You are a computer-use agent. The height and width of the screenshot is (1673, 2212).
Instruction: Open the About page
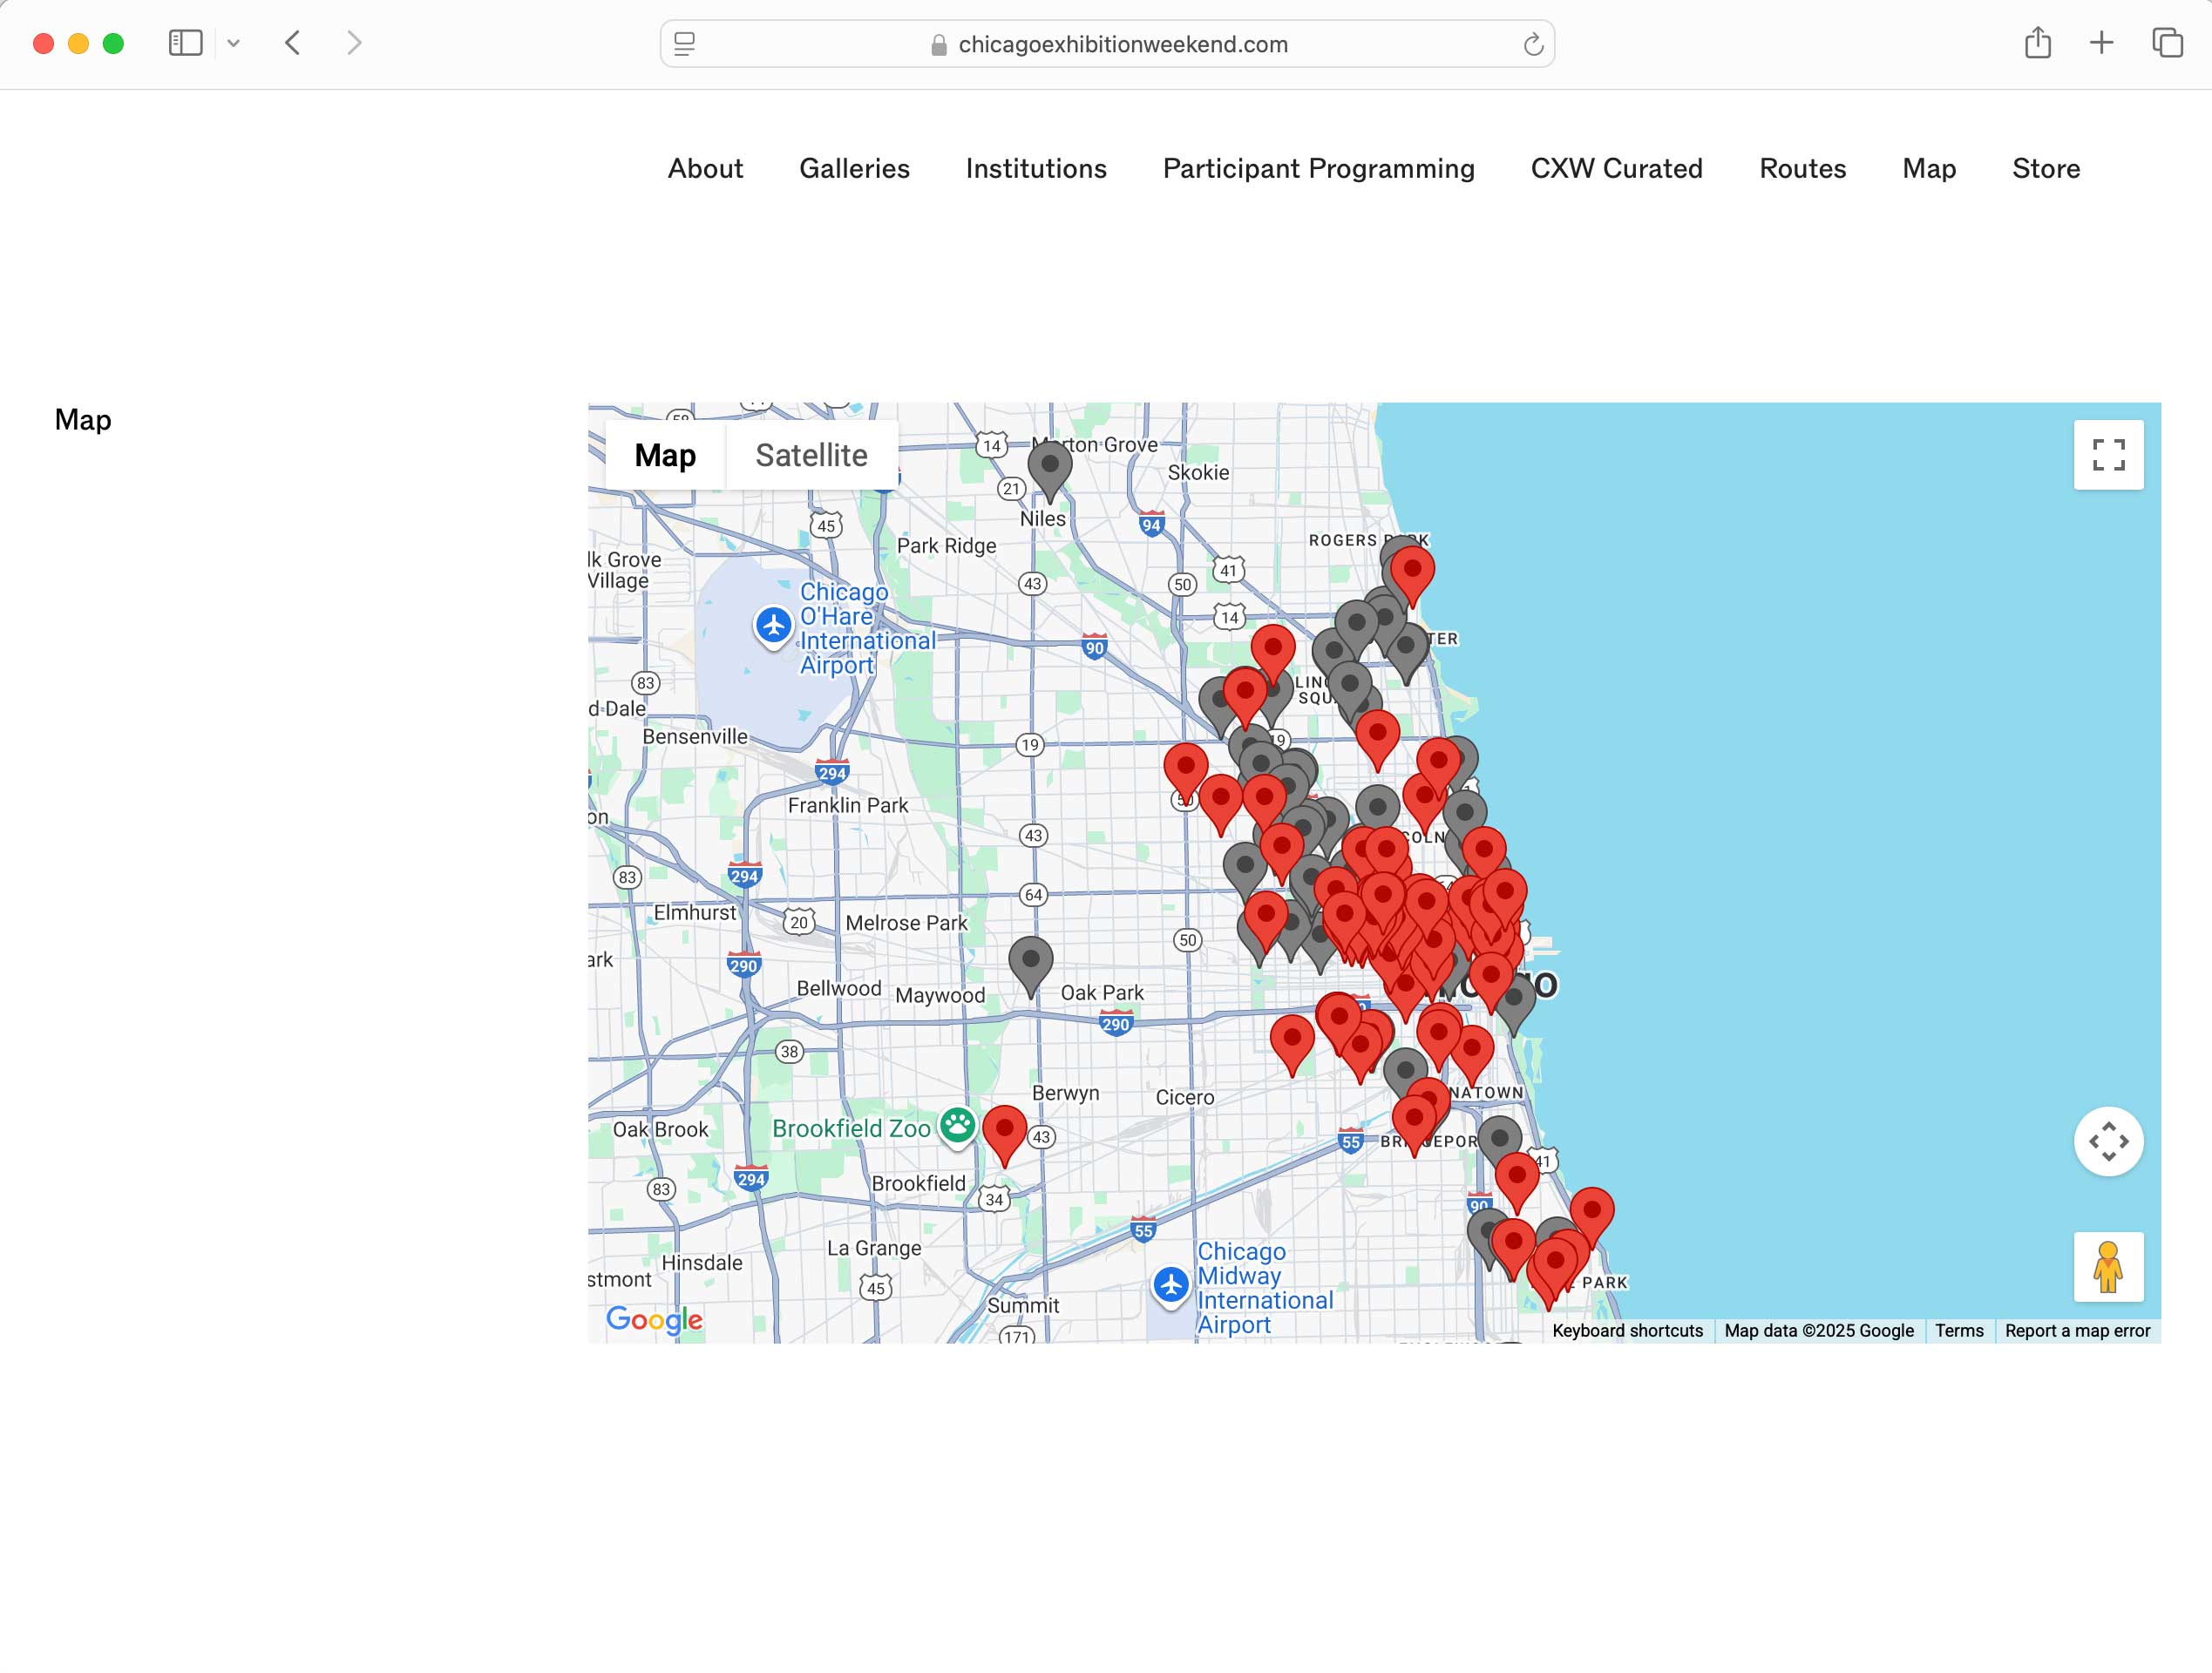coord(705,168)
